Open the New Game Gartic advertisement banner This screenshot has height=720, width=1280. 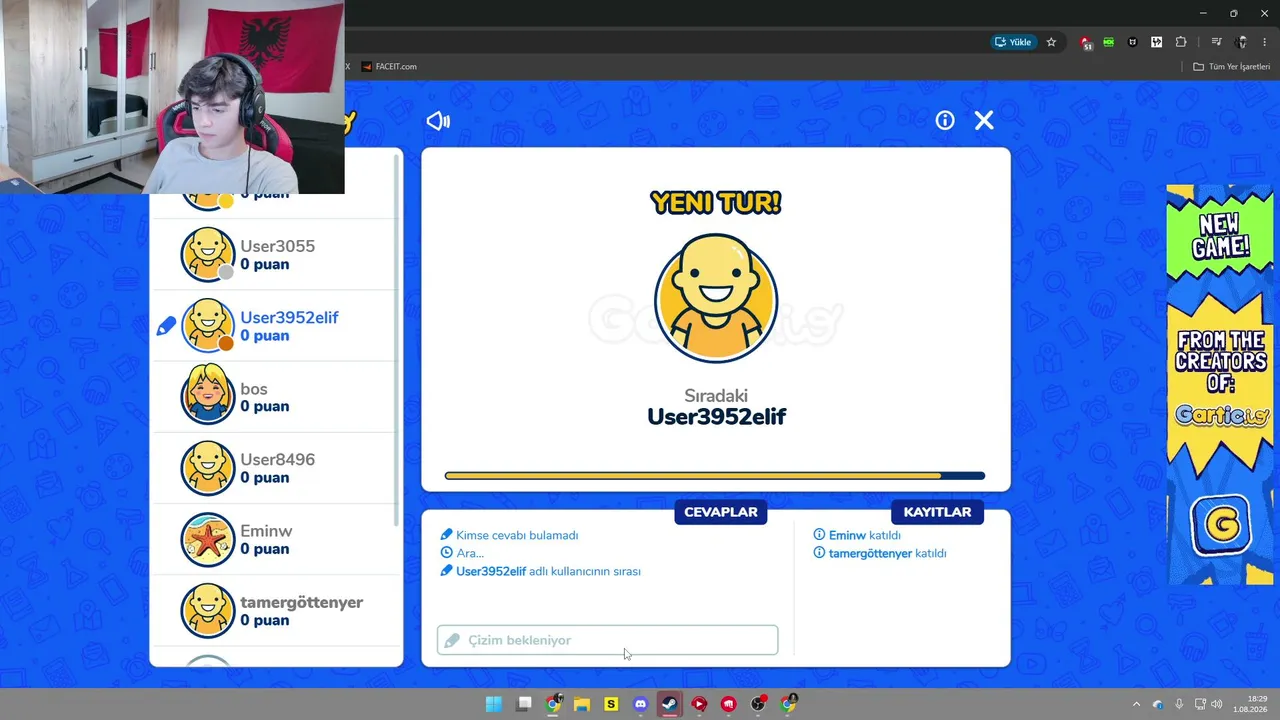(x=1219, y=385)
